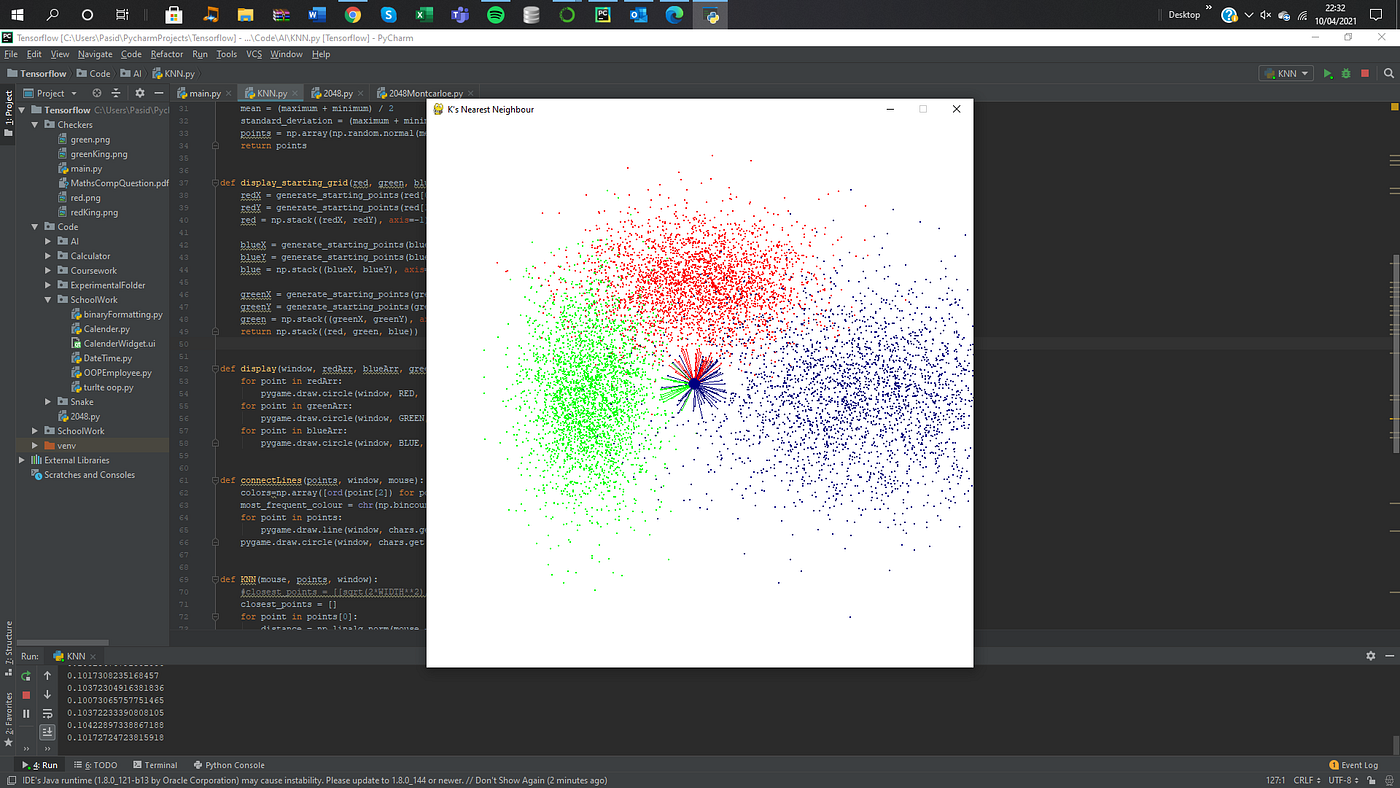Expand External Libraries node
Image resolution: width=1400 pixels, height=788 pixels.
(x=23, y=460)
